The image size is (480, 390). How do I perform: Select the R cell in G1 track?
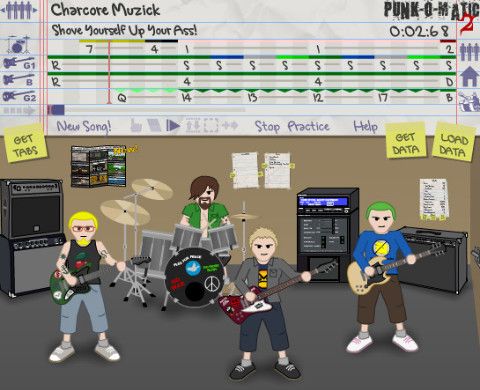point(56,65)
